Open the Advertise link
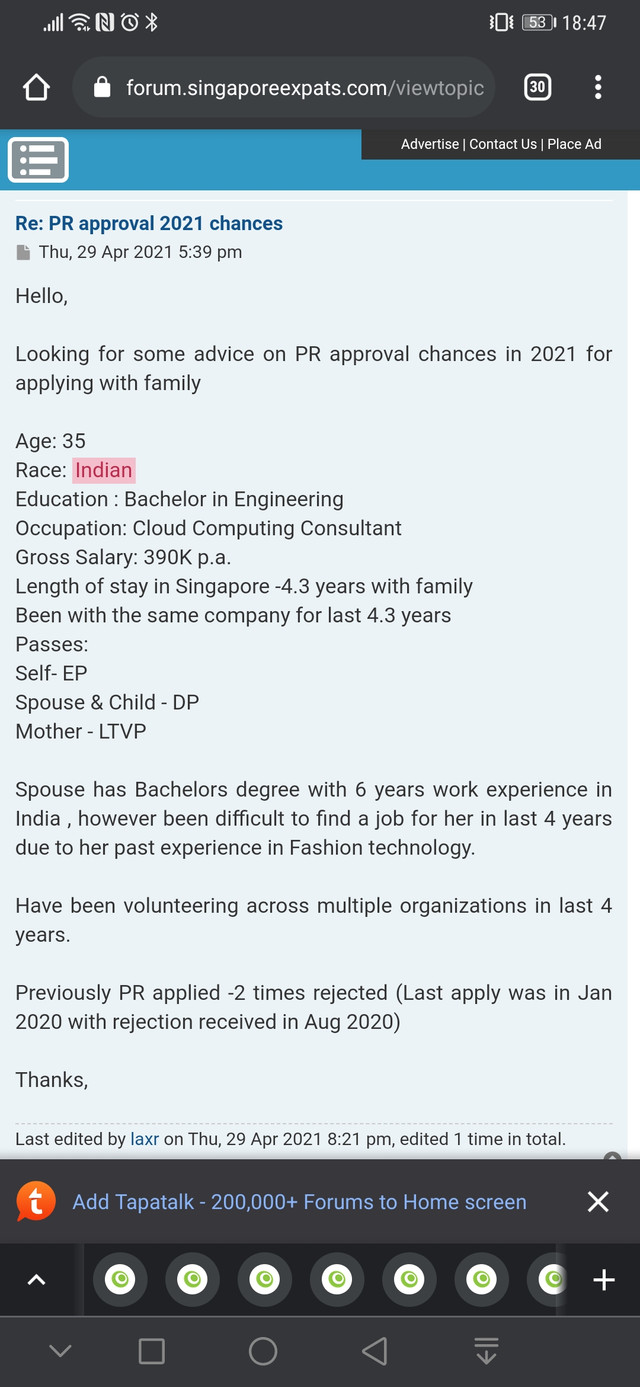 pyautogui.click(x=430, y=144)
